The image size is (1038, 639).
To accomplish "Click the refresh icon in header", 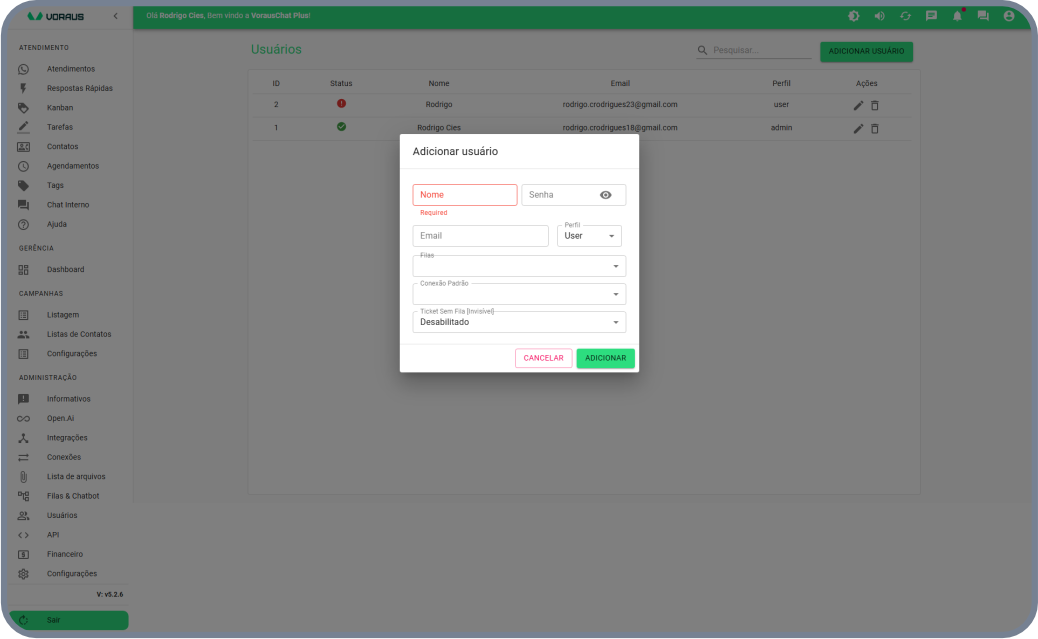I will pyautogui.click(x=905, y=16).
